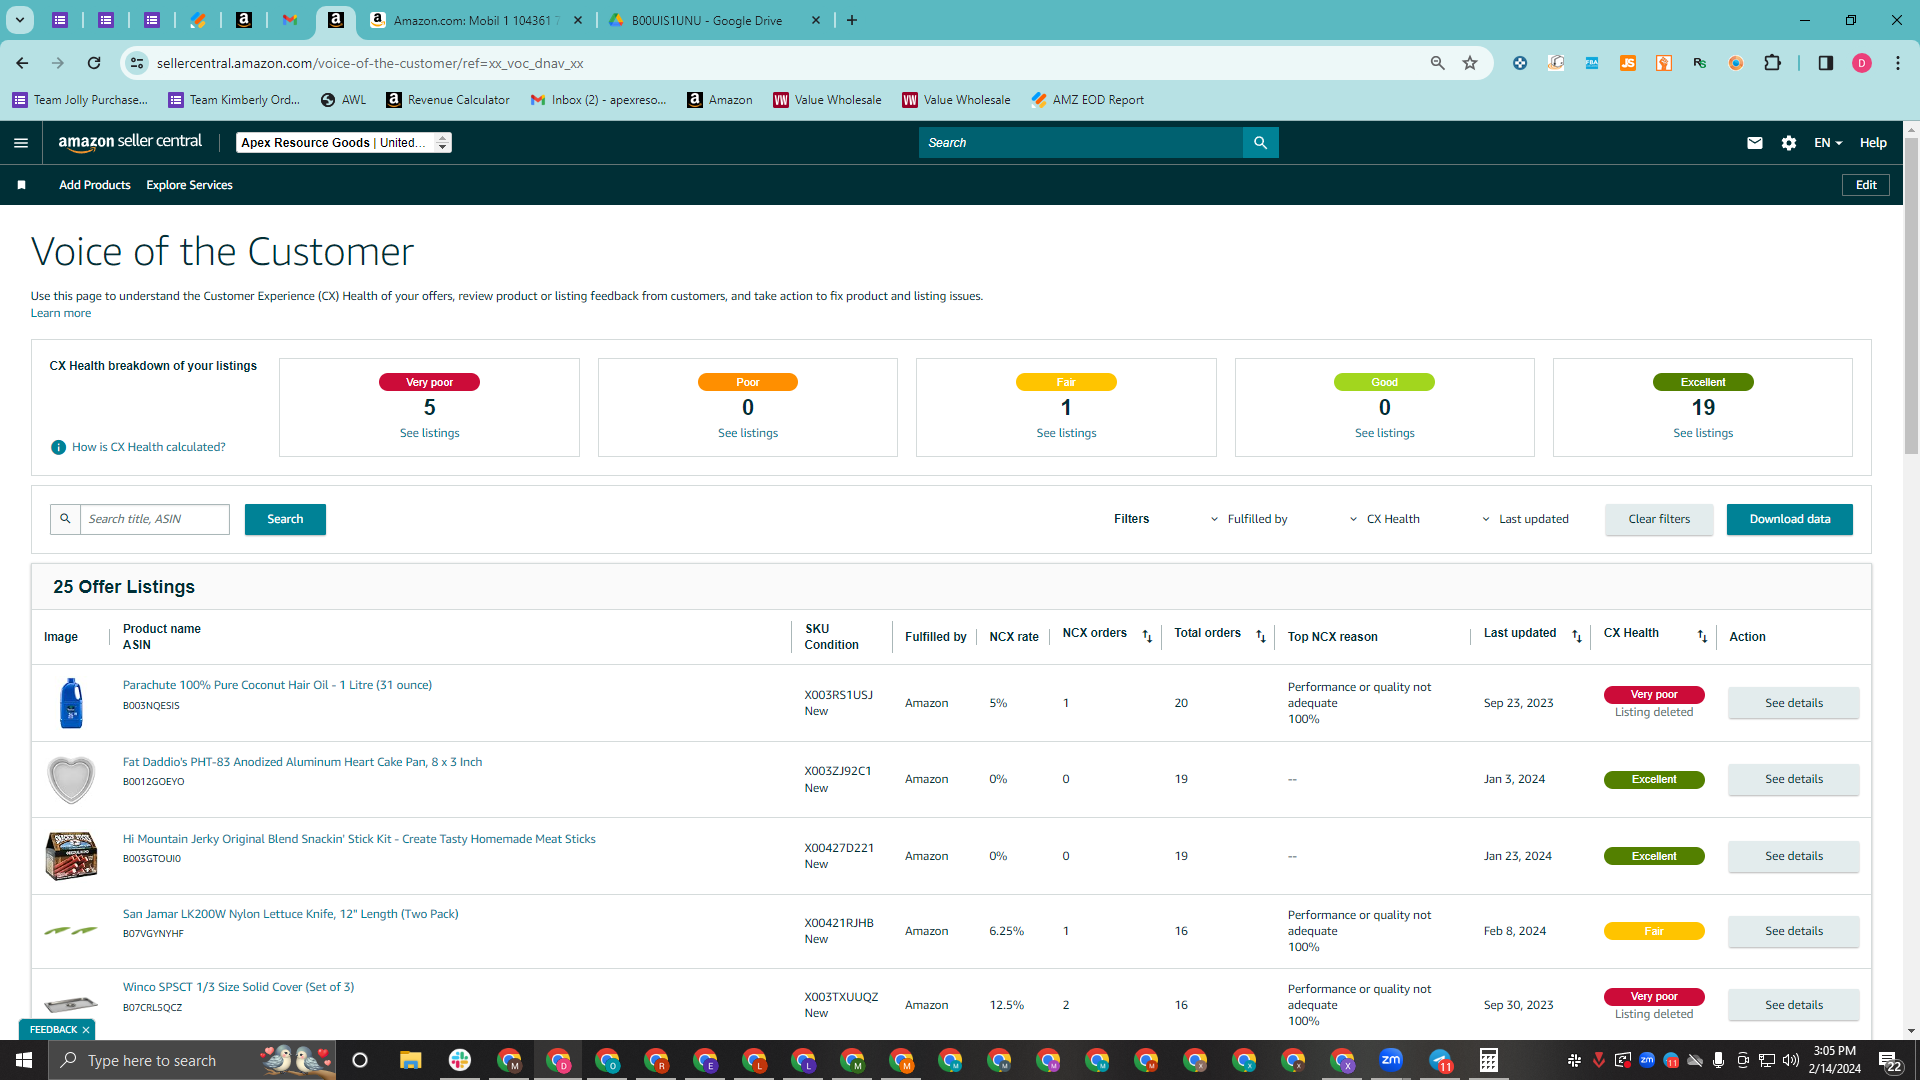
Task: See listings under Excellent
Action: pos(1703,433)
